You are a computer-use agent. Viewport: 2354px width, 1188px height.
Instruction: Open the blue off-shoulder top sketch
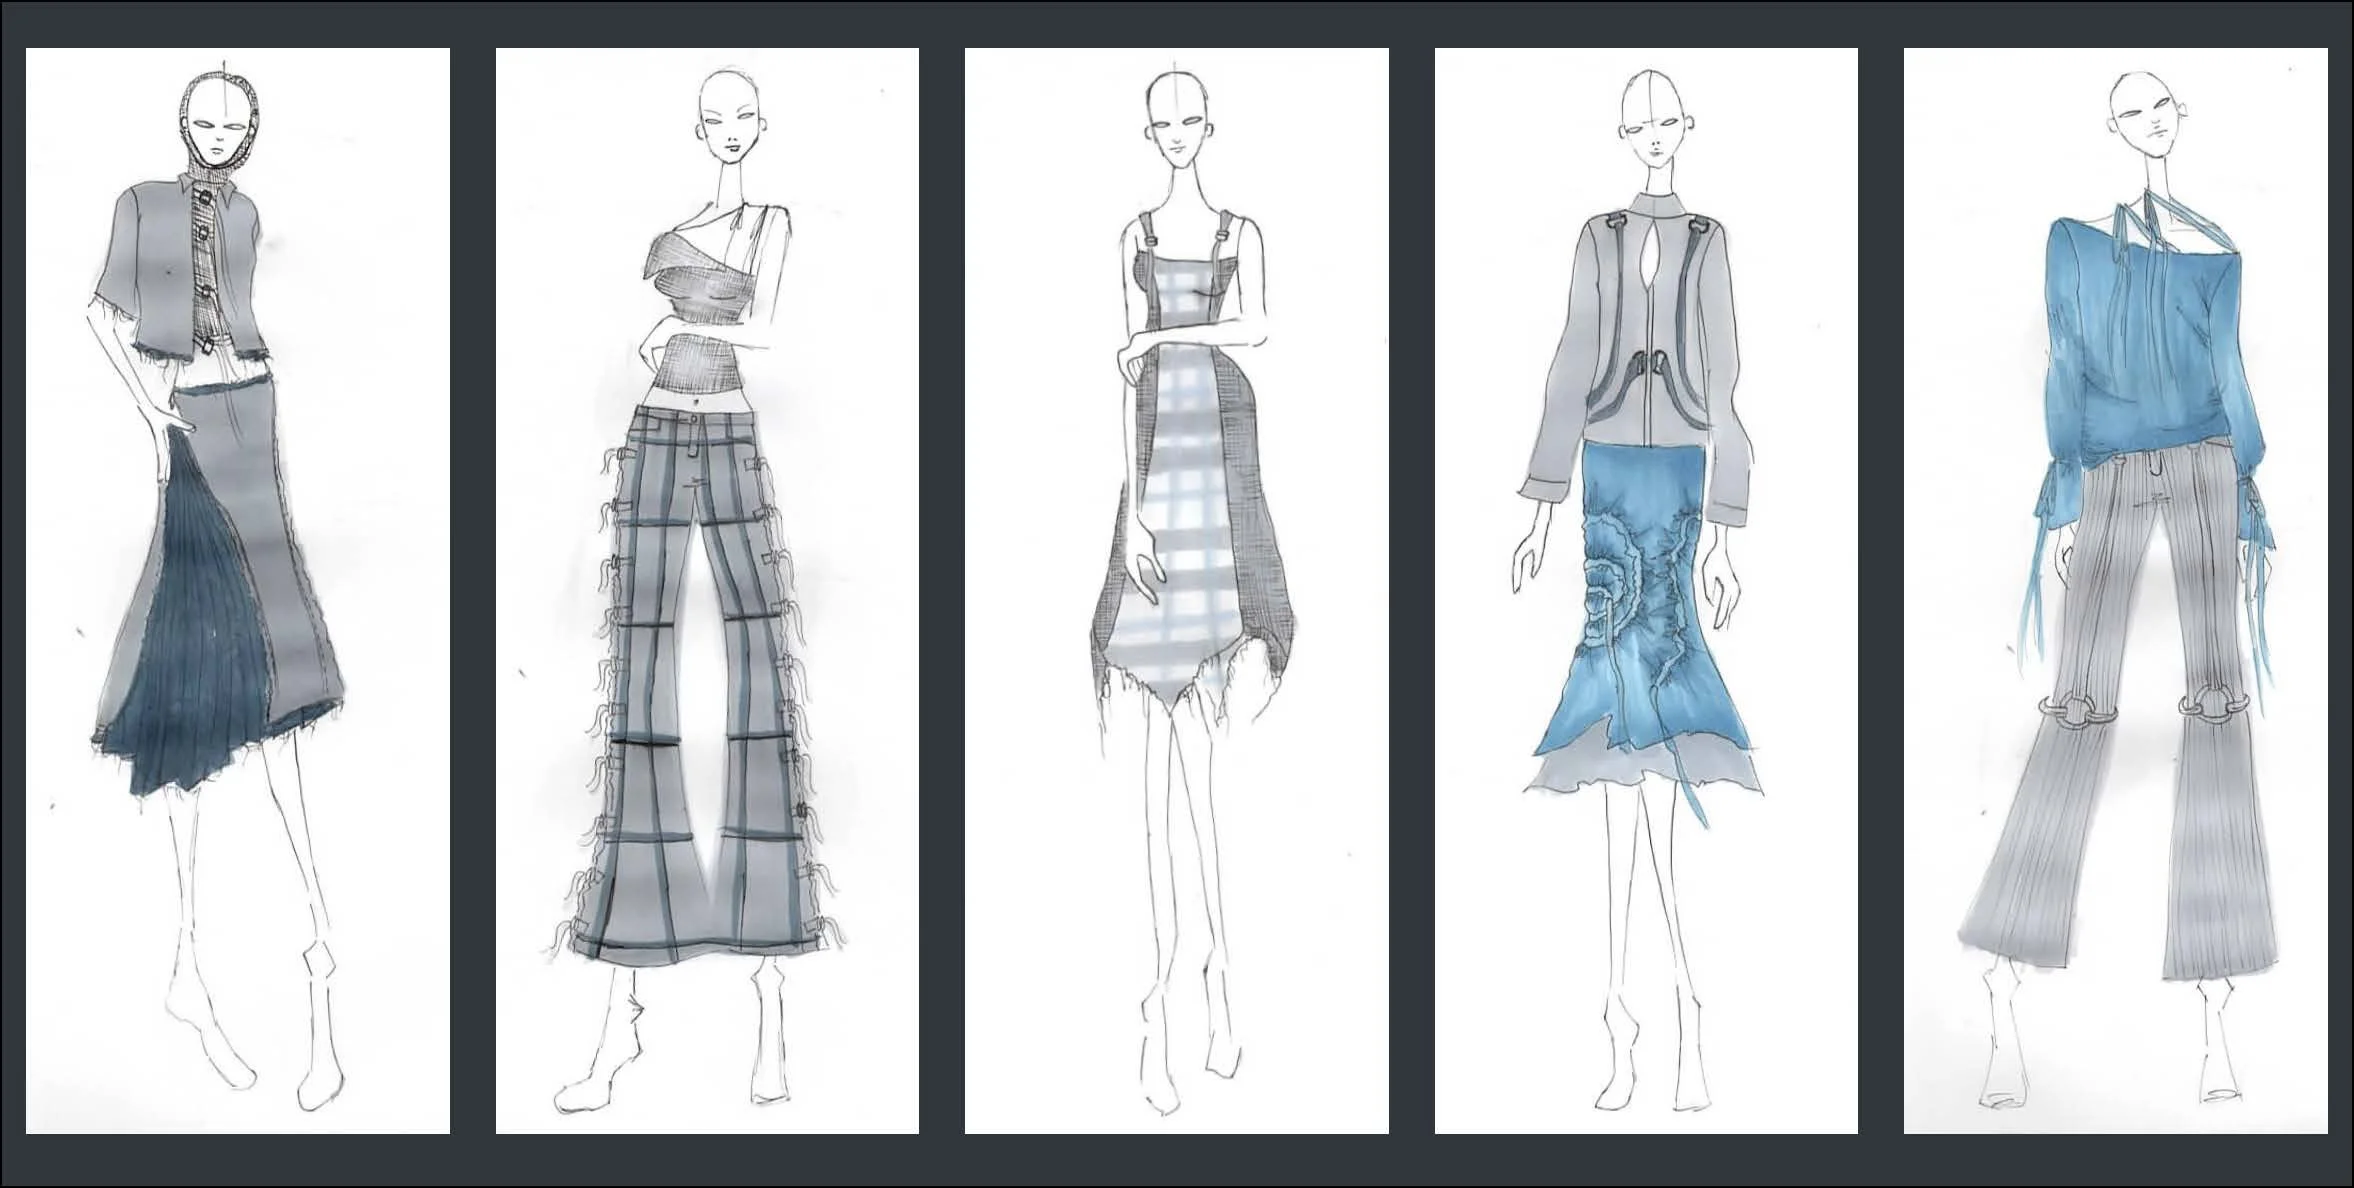(2115, 590)
